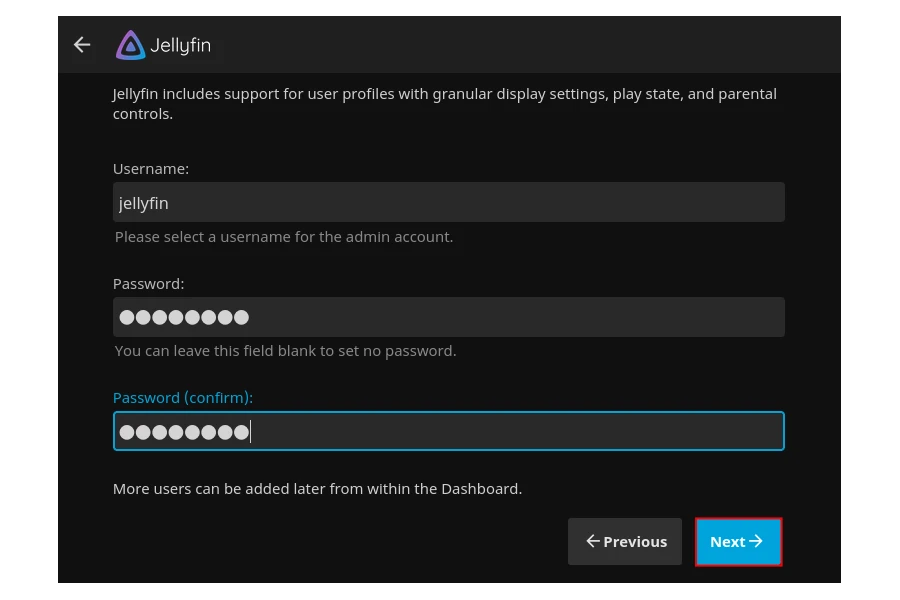The image size is (900, 600).
Task: Click the "leave this field blank" hint
Action: pos(285,351)
